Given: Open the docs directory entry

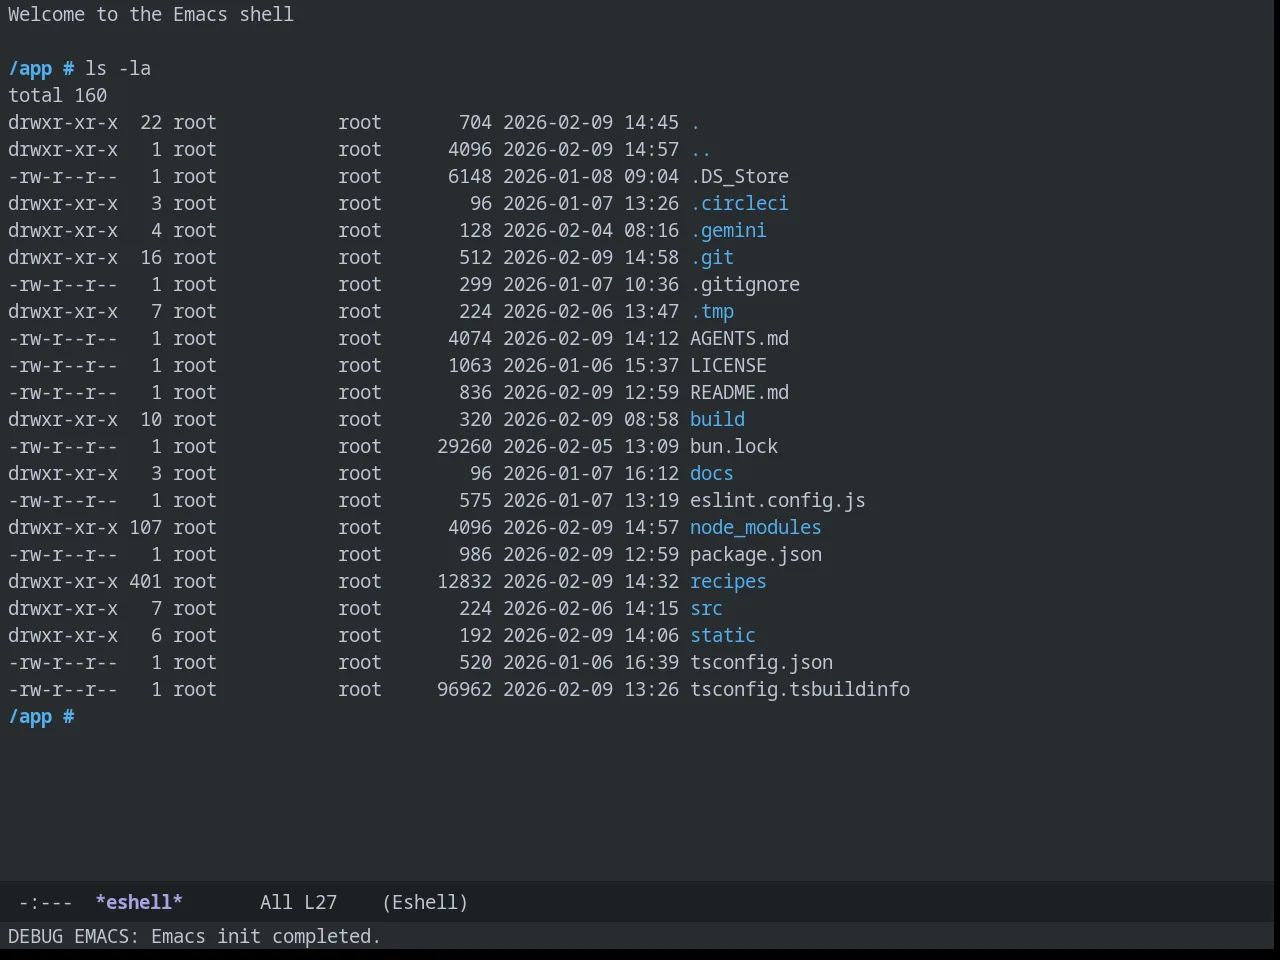Looking at the screenshot, I should (x=712, y=473).
